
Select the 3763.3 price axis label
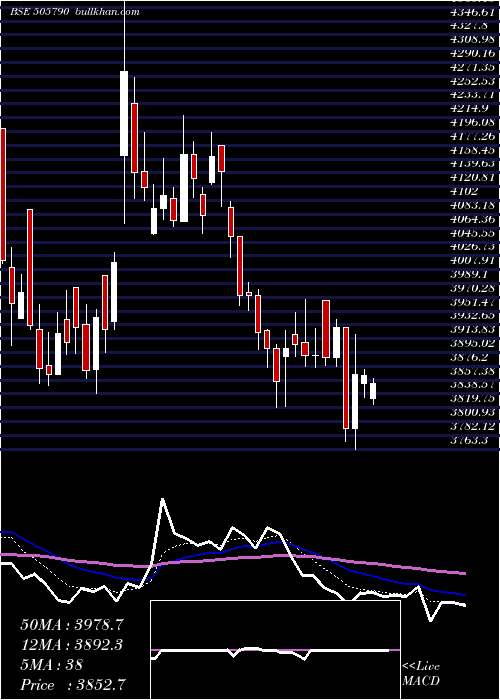(471, 440)
